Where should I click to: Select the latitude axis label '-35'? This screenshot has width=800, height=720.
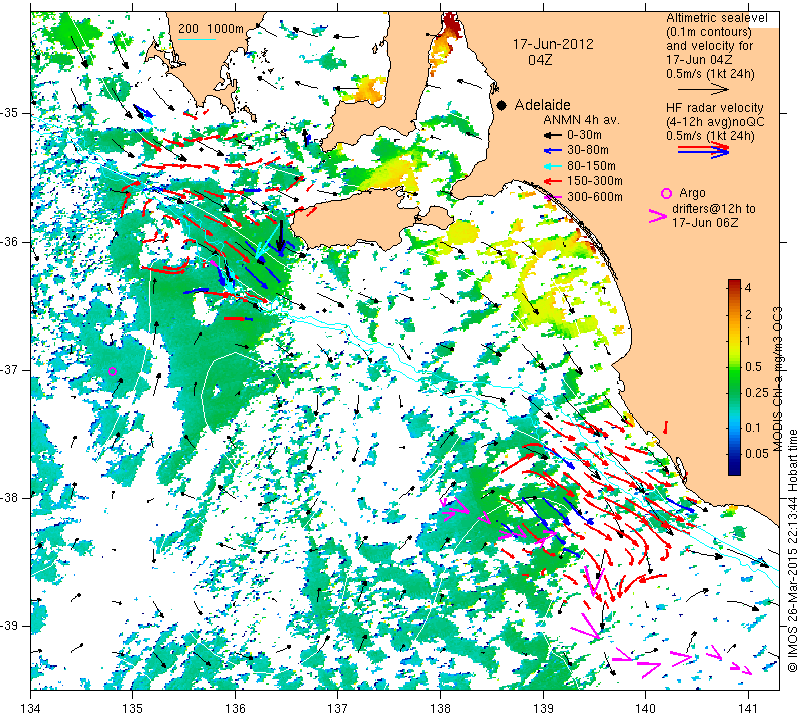point(10,113)
